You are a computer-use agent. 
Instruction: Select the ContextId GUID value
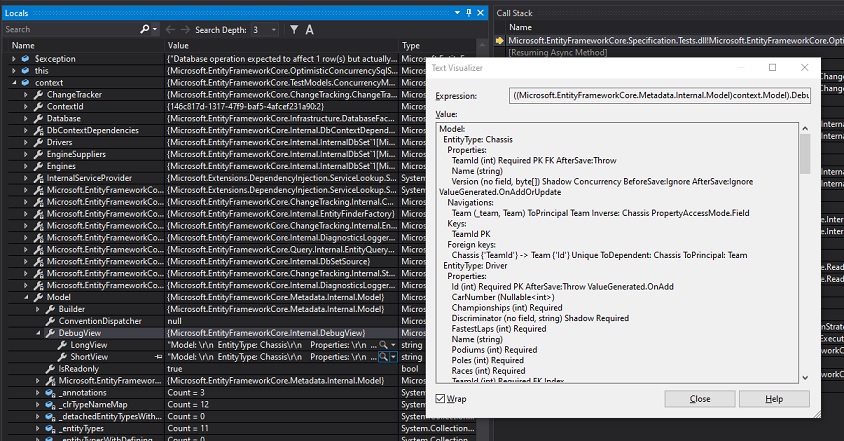(245, 106)
